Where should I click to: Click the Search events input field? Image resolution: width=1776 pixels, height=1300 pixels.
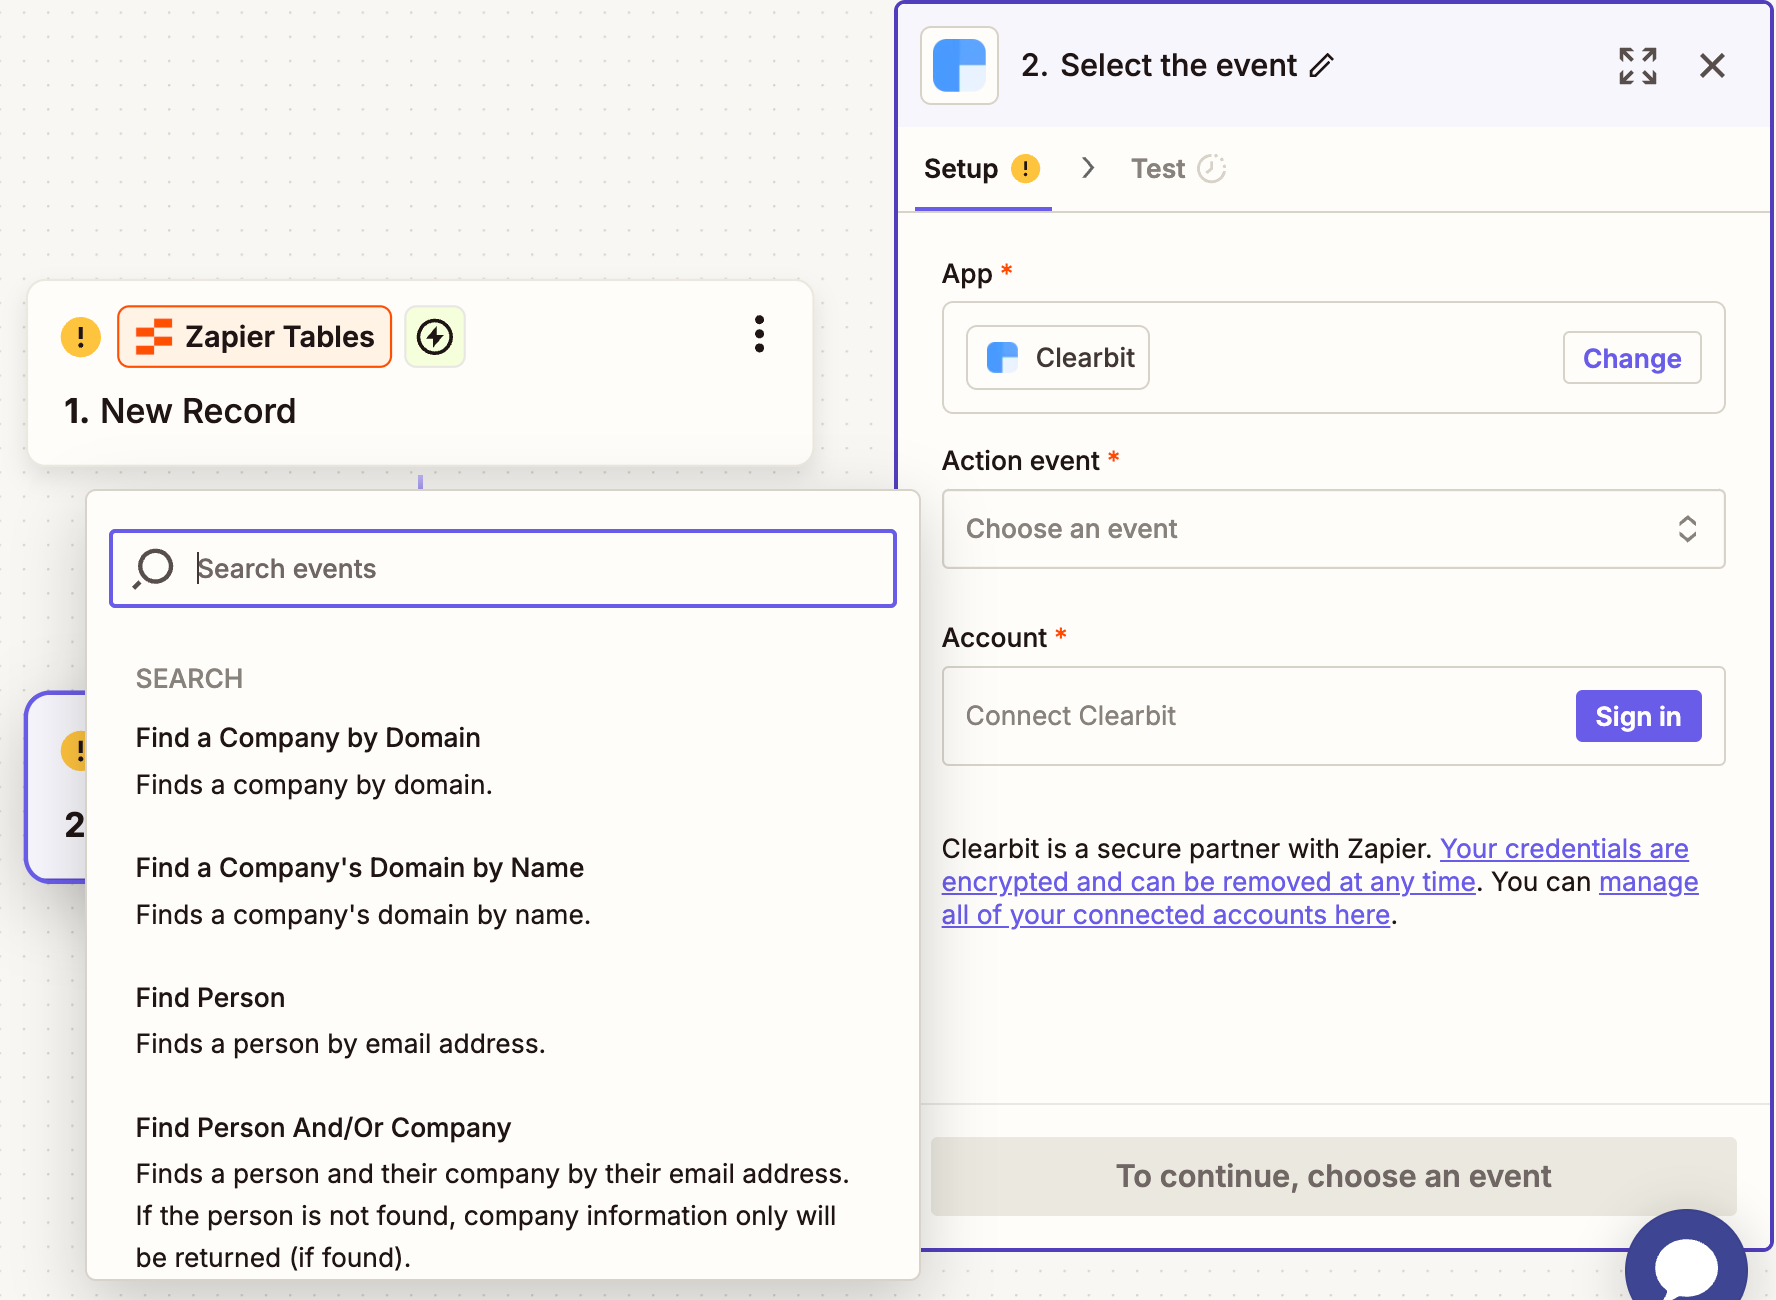pos(503,568)
